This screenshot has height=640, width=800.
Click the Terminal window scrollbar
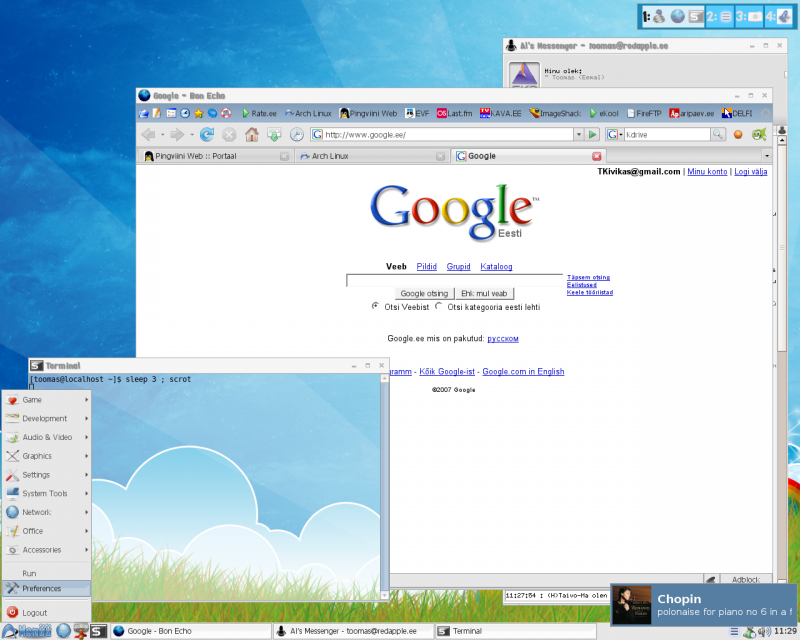(385, 487)
